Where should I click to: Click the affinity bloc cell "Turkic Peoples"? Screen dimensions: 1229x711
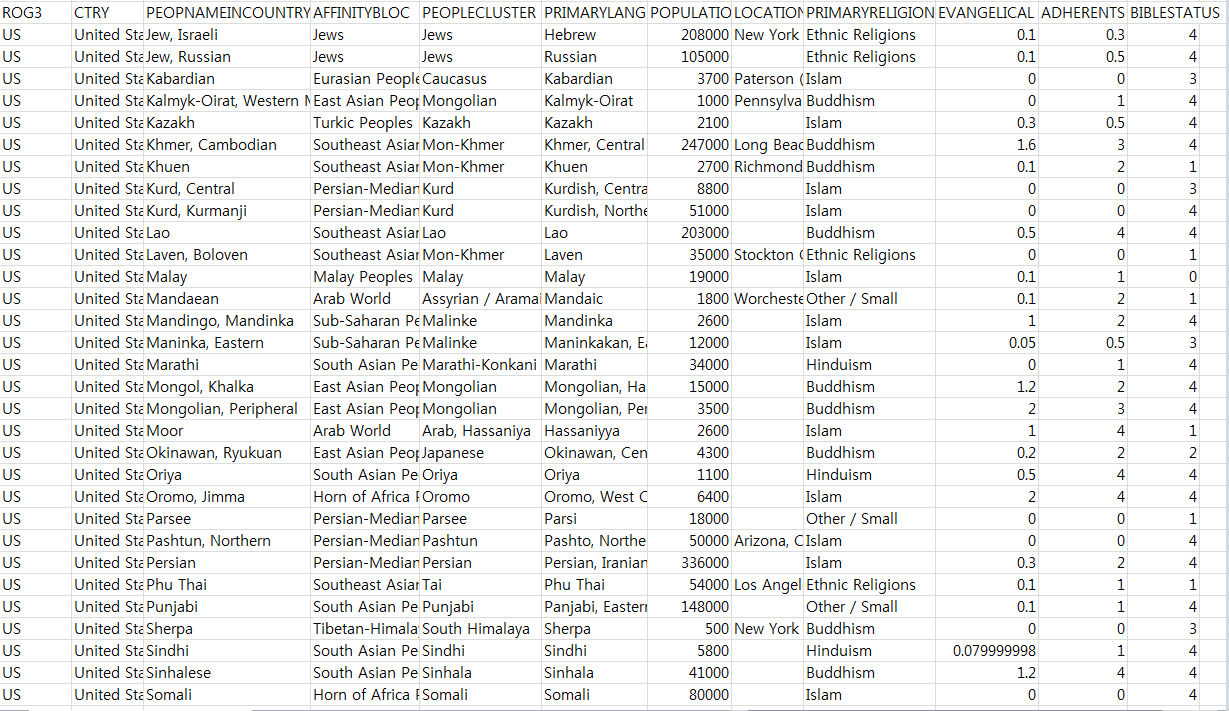pos(365,123)
